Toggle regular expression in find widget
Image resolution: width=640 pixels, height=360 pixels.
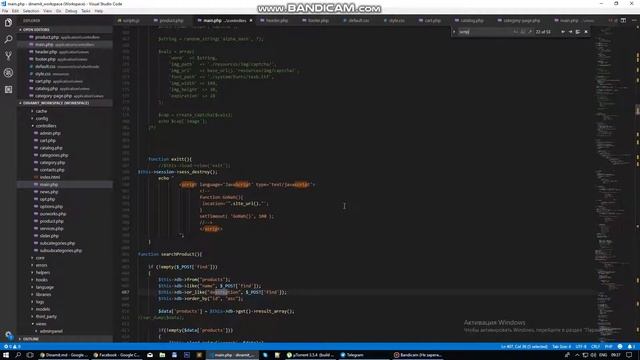click(x=530, y=32)
